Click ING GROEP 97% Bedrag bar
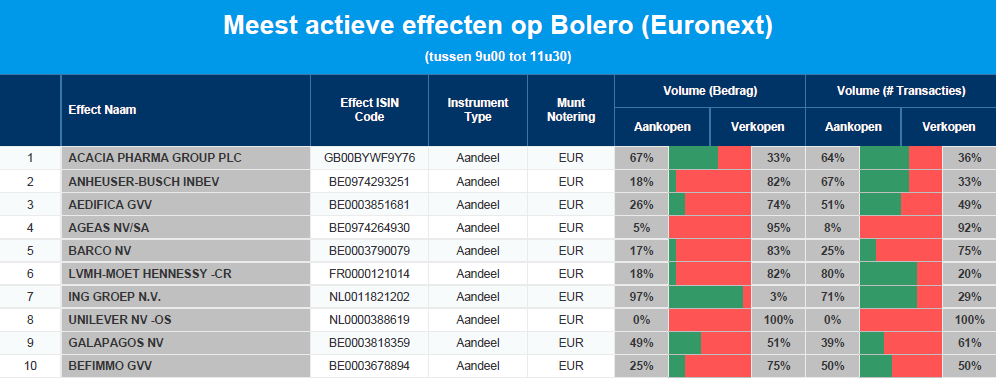The height and width of the screenshot is (379, 996). 710,297
